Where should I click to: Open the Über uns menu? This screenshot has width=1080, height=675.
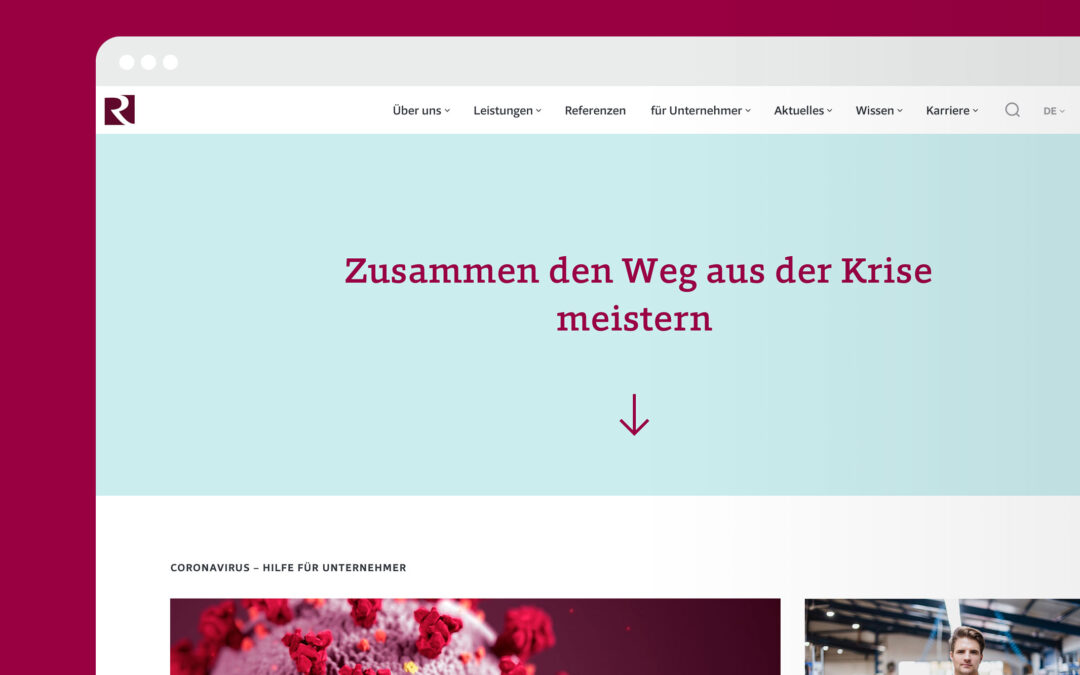[421, 110]
